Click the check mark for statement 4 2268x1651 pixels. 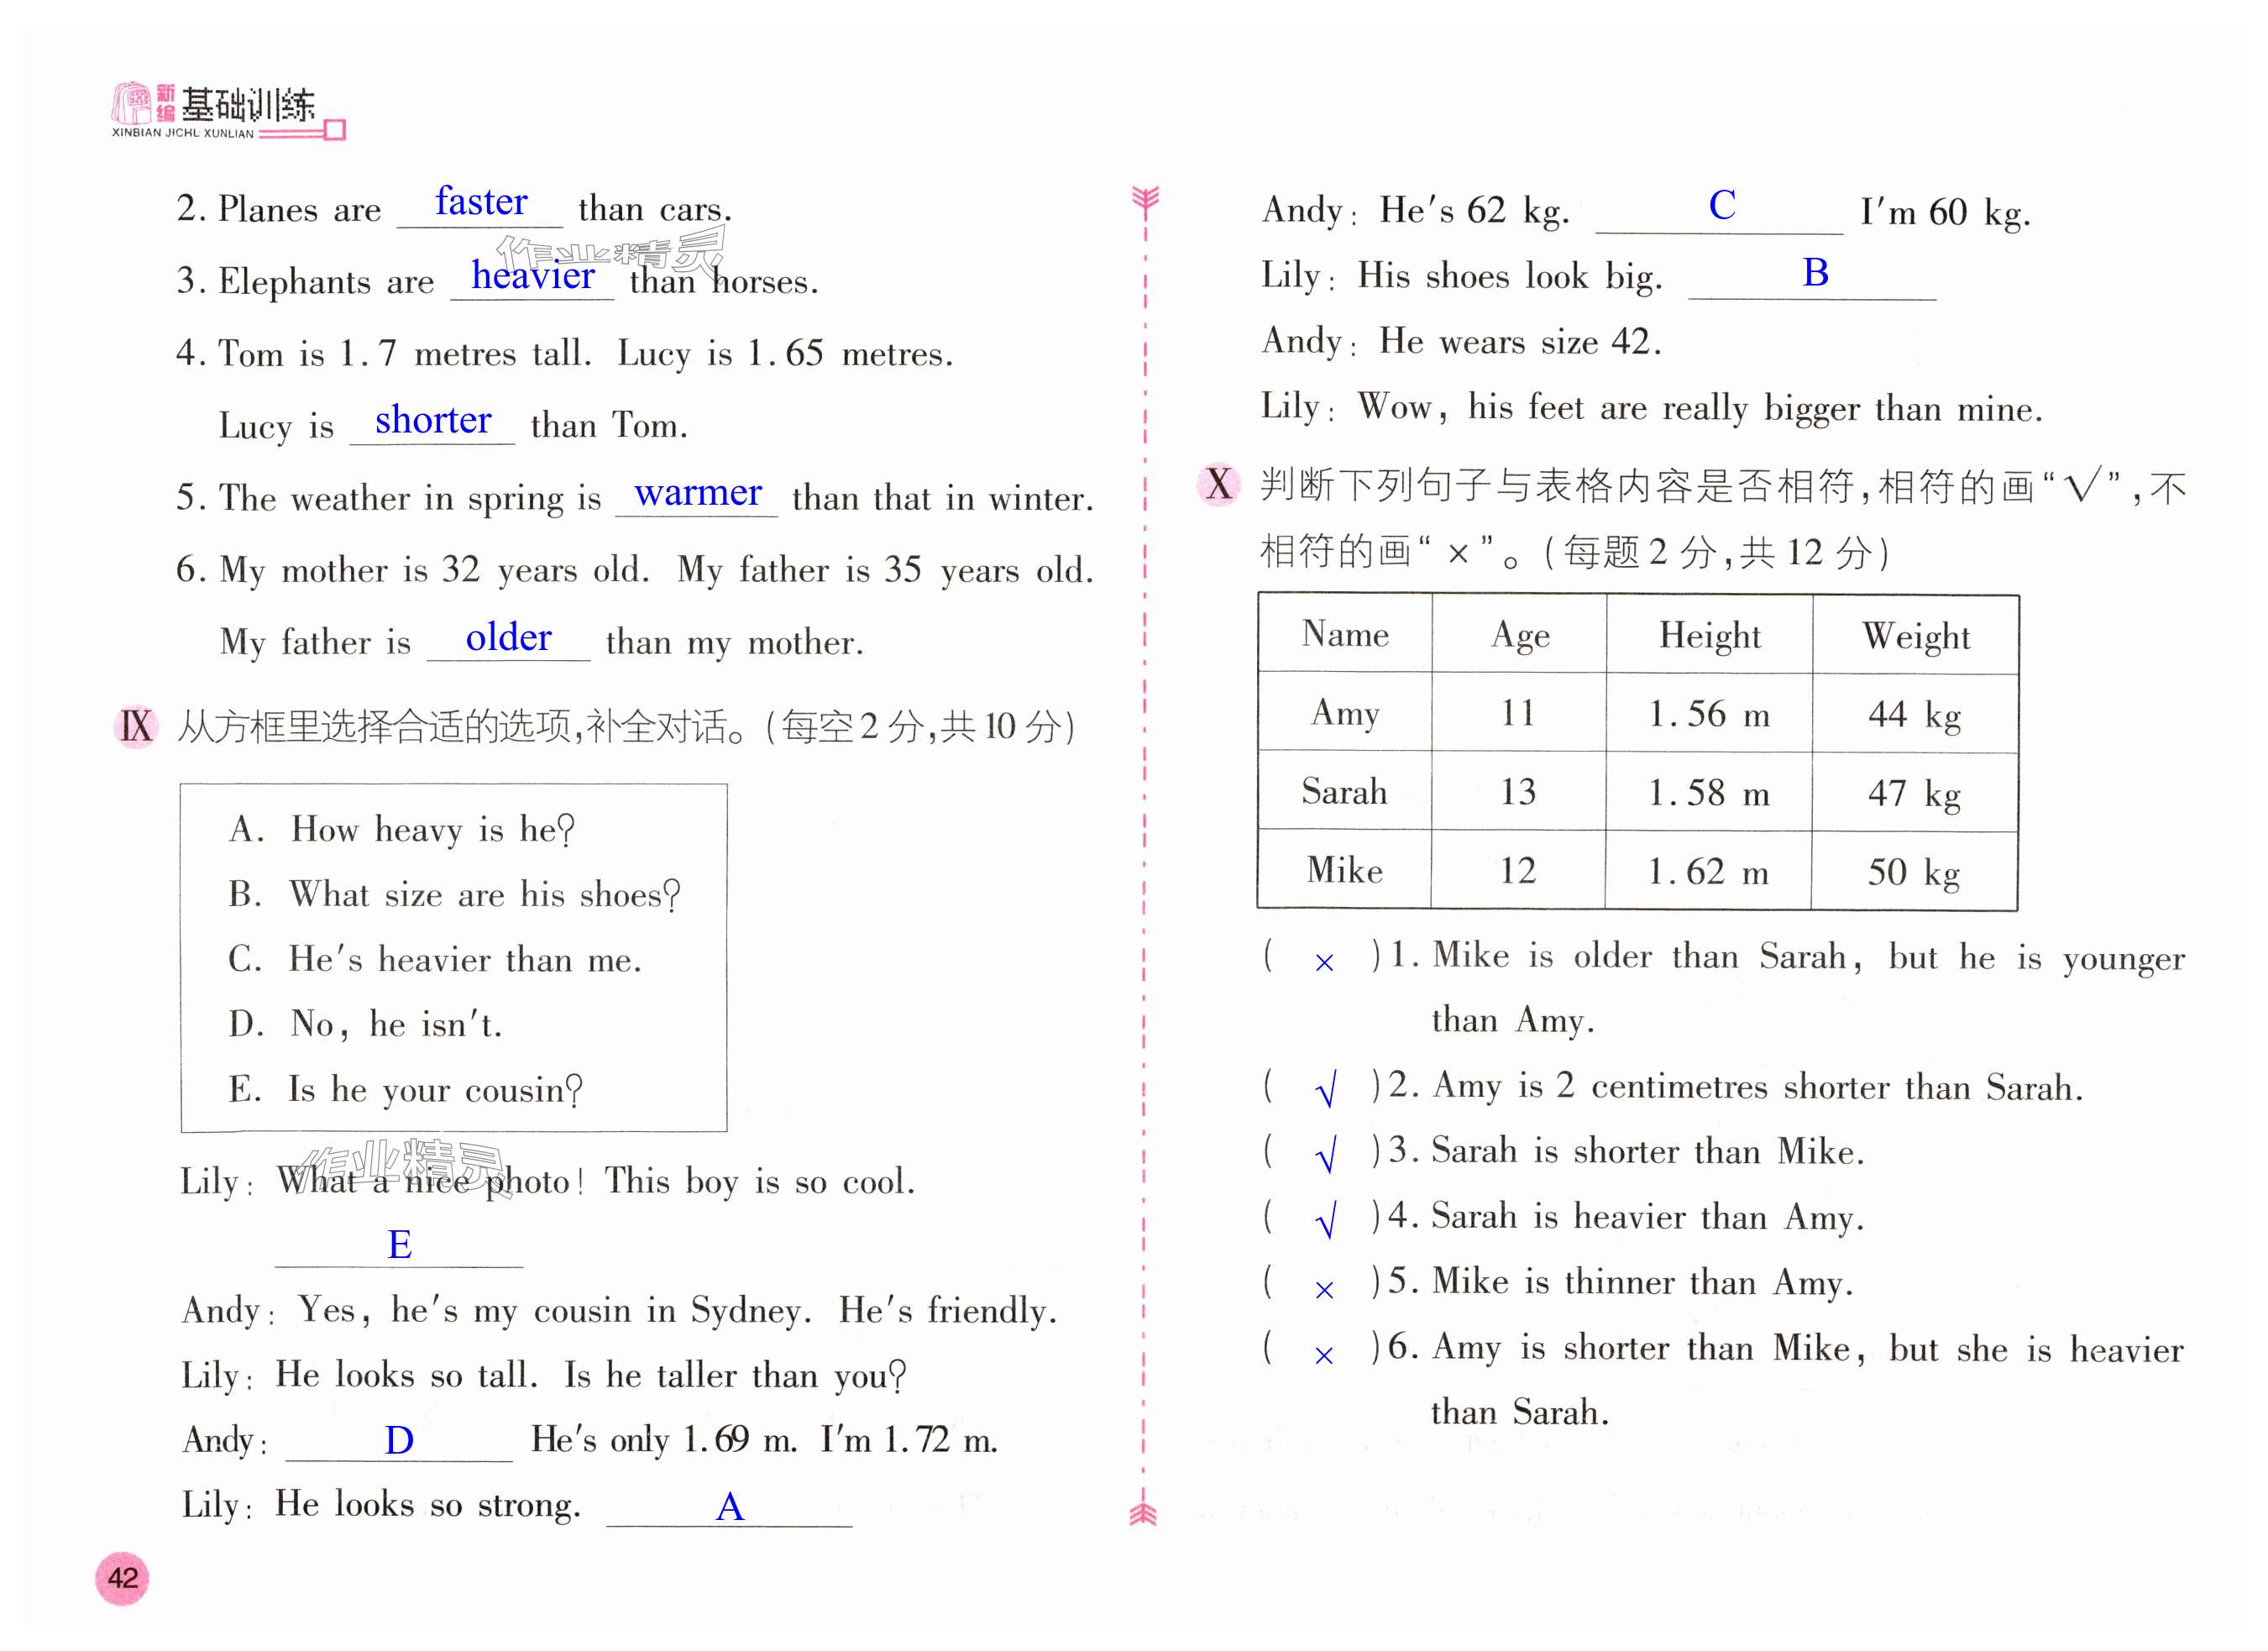1326,1220
